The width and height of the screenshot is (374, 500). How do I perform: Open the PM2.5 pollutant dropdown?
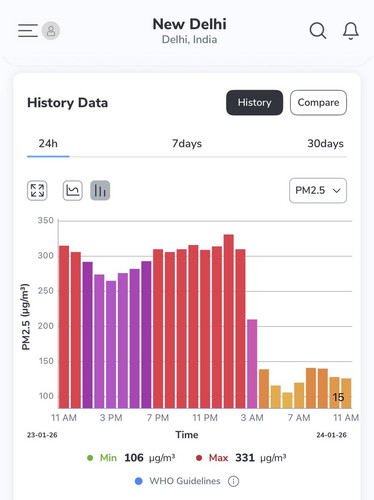318,191
